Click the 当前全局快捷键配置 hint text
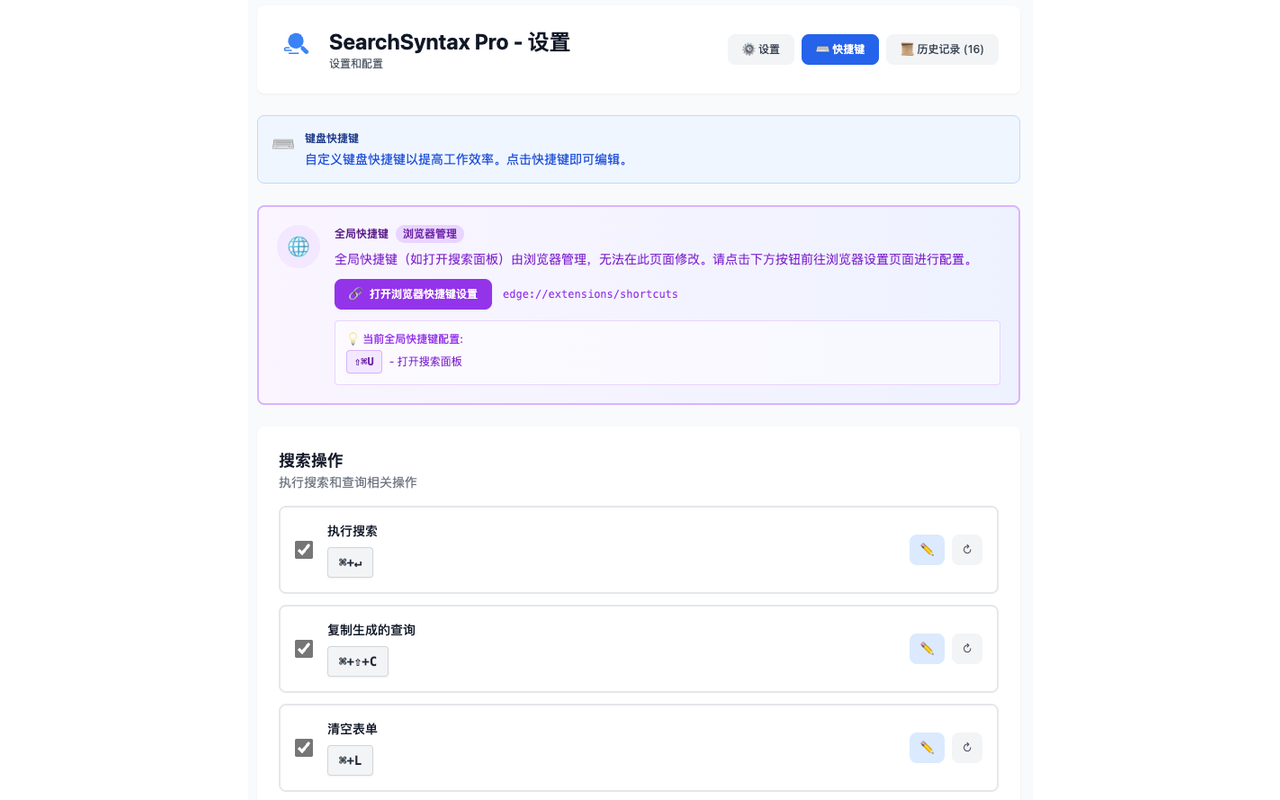The image size is (1280, 800). (404, 339)
